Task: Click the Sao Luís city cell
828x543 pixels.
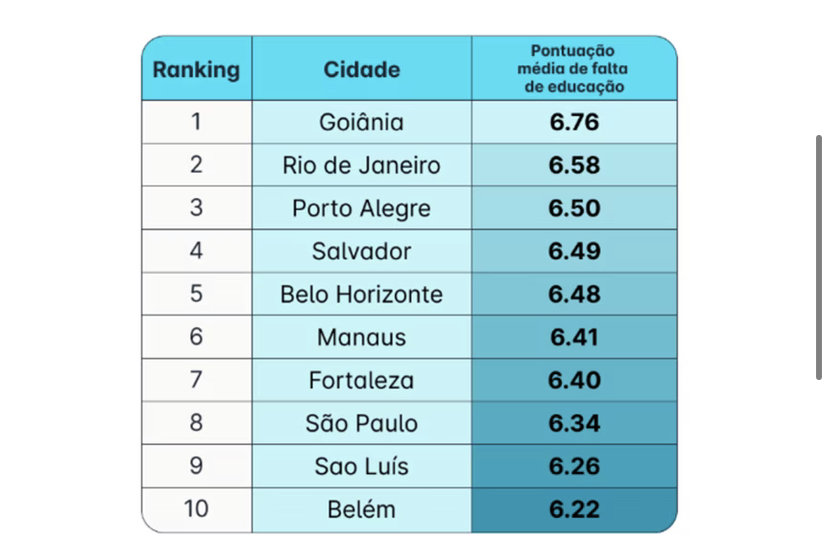Action: [361, 466]
